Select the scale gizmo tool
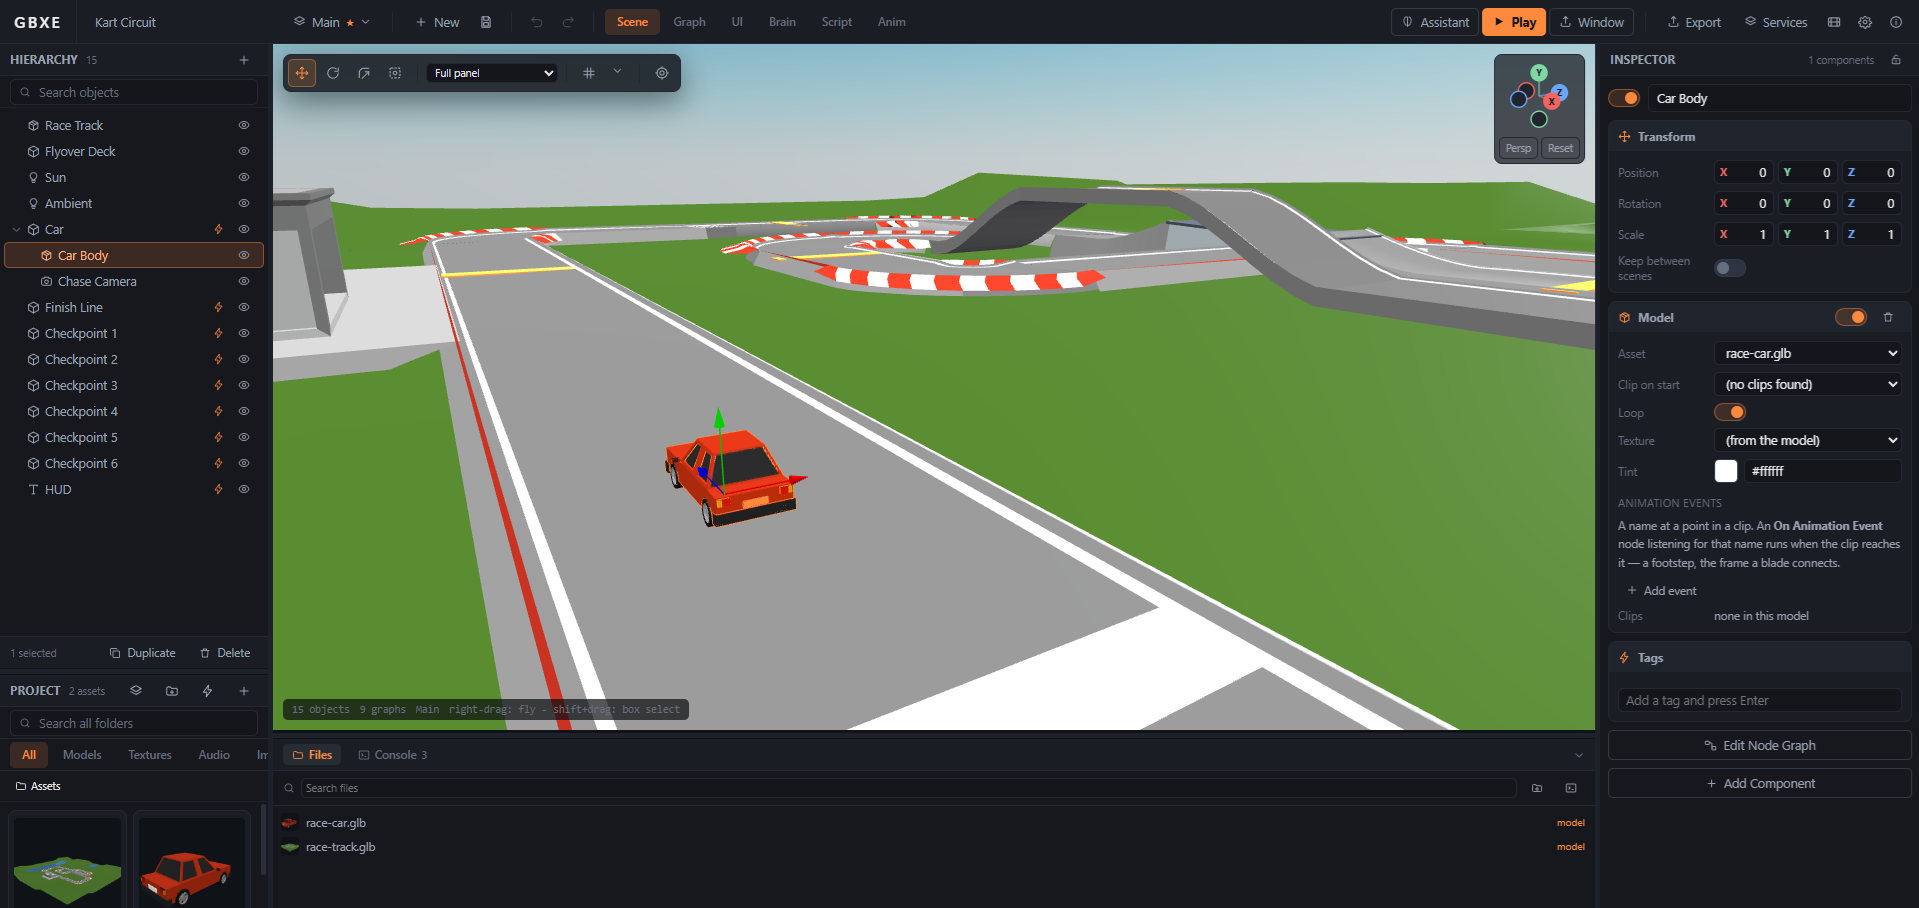The height and width of the screenshot is (908, 1919). pos(364,73)
